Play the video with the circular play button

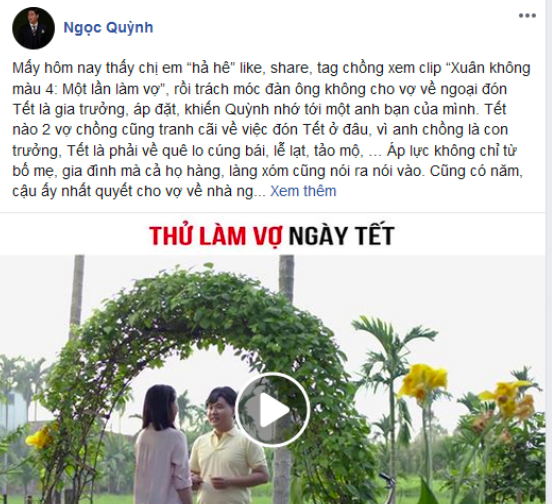(273, 409)
